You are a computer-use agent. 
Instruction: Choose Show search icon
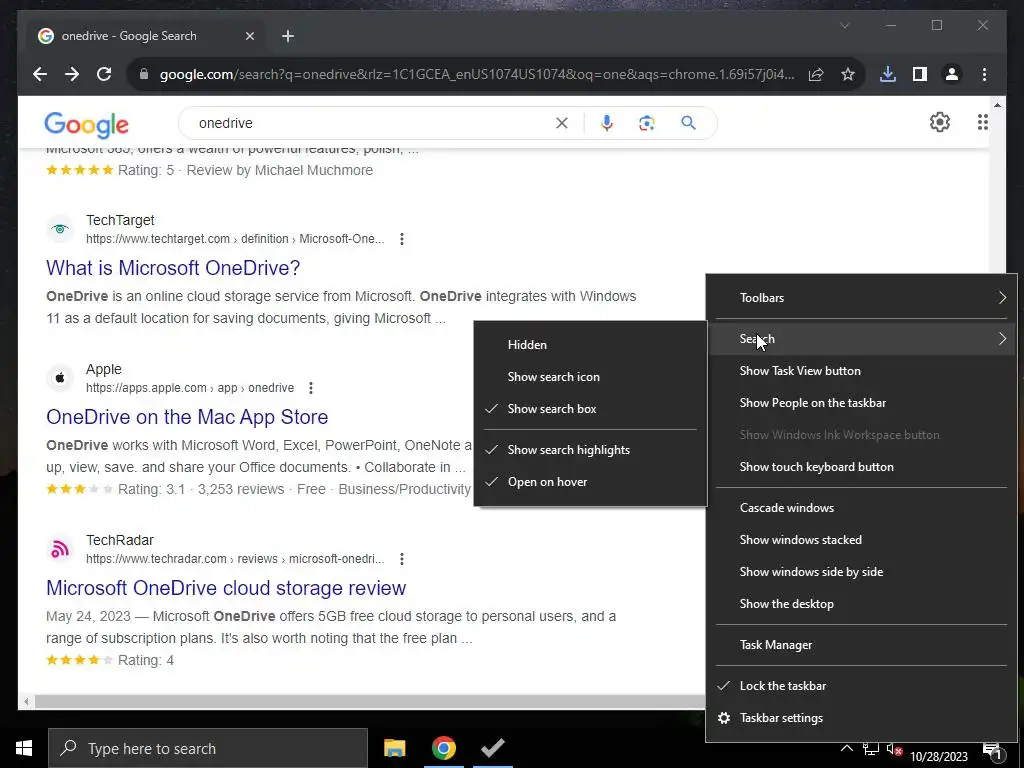coord(590,377)
